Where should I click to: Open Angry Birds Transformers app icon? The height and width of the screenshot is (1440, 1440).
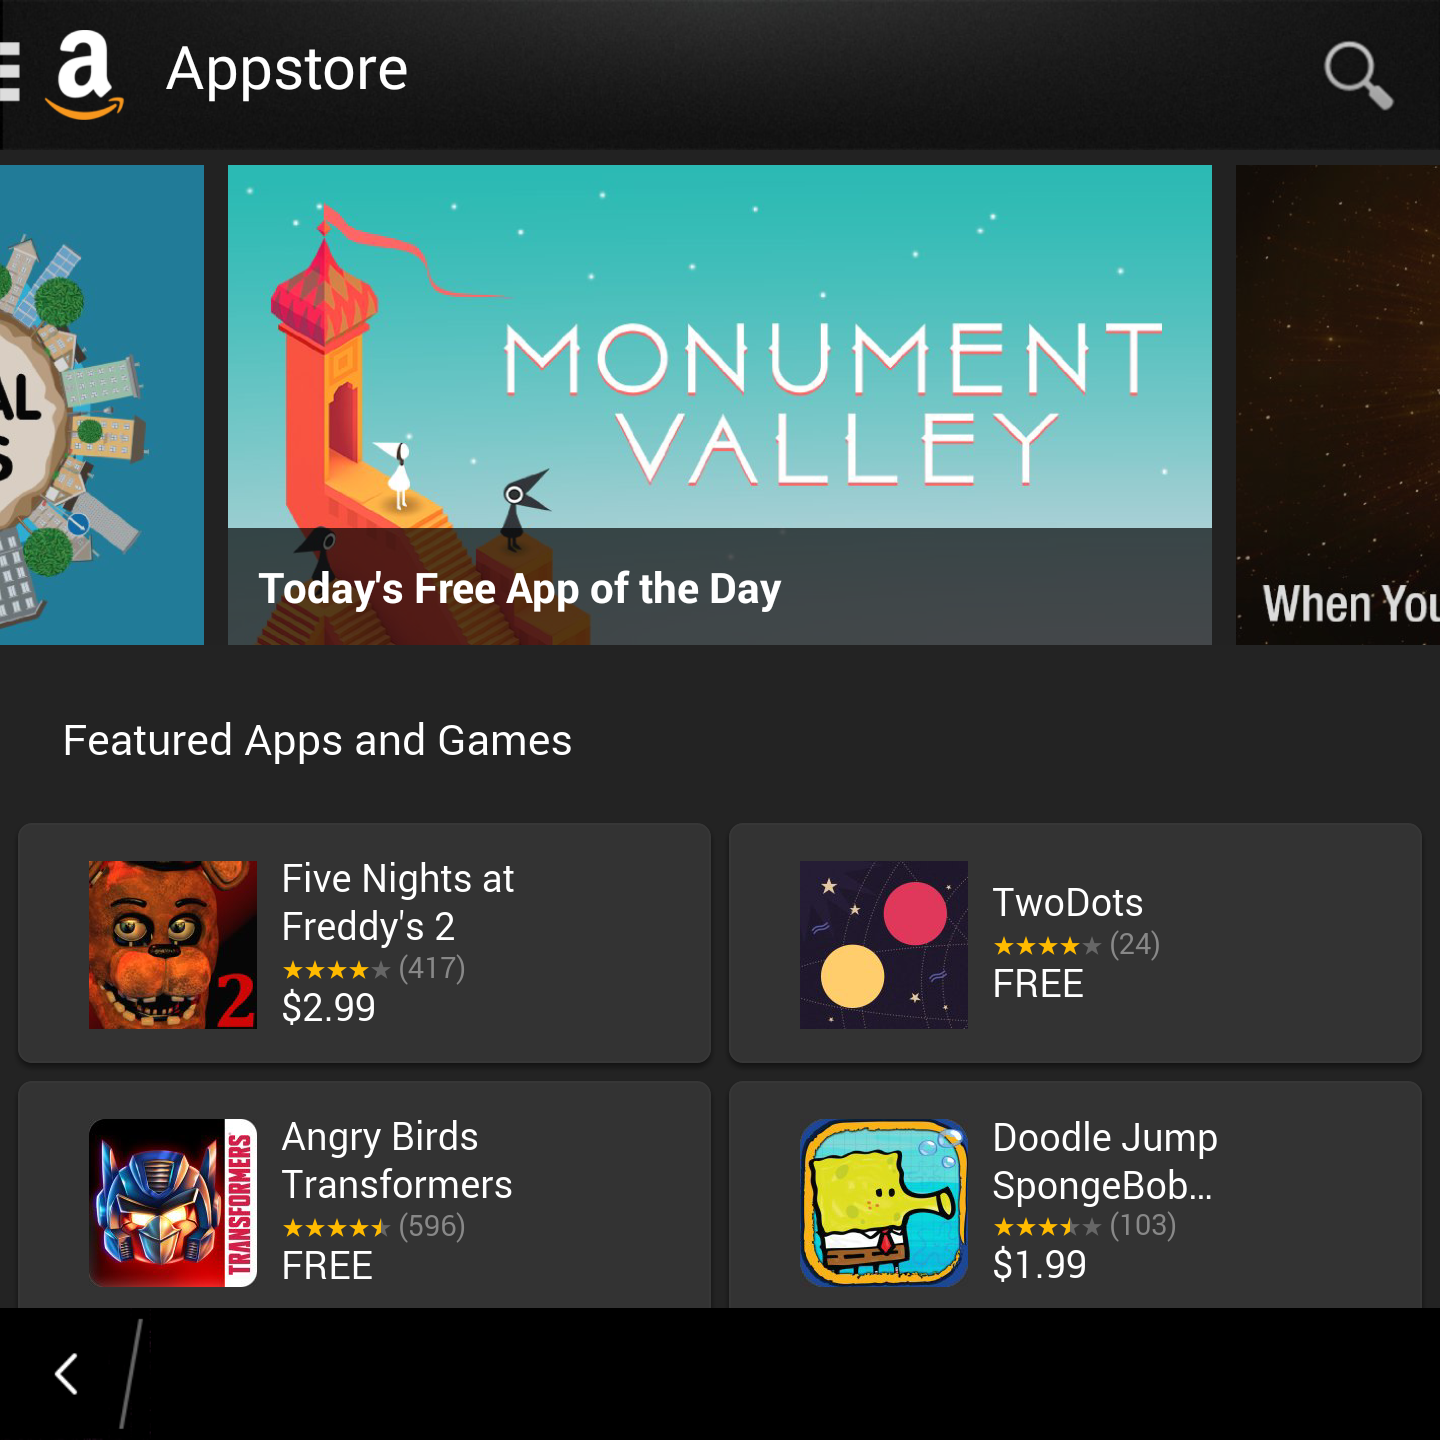pyautogui.click(x=173, y=1203)
